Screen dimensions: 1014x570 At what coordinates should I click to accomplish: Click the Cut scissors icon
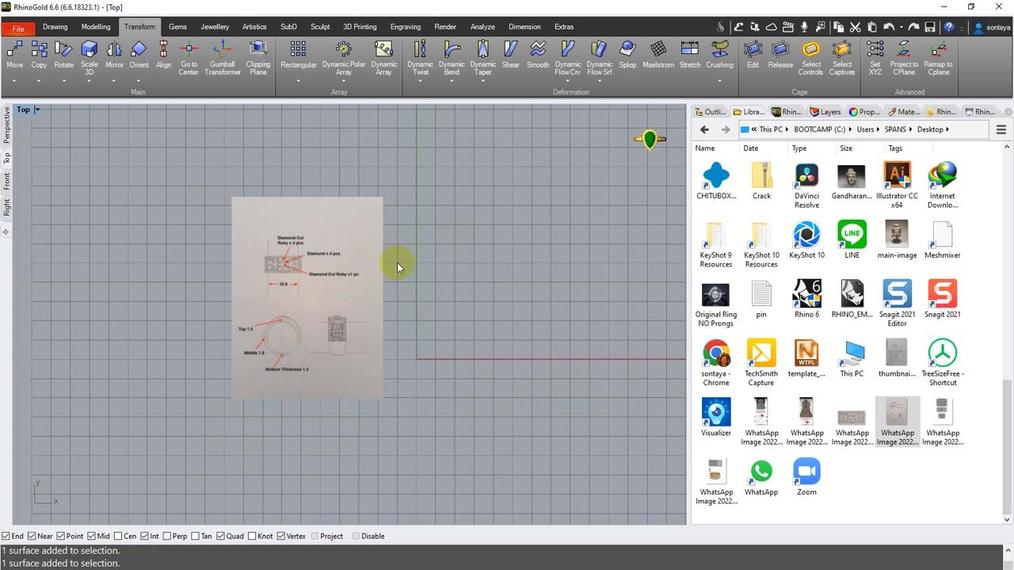point(855,27)
